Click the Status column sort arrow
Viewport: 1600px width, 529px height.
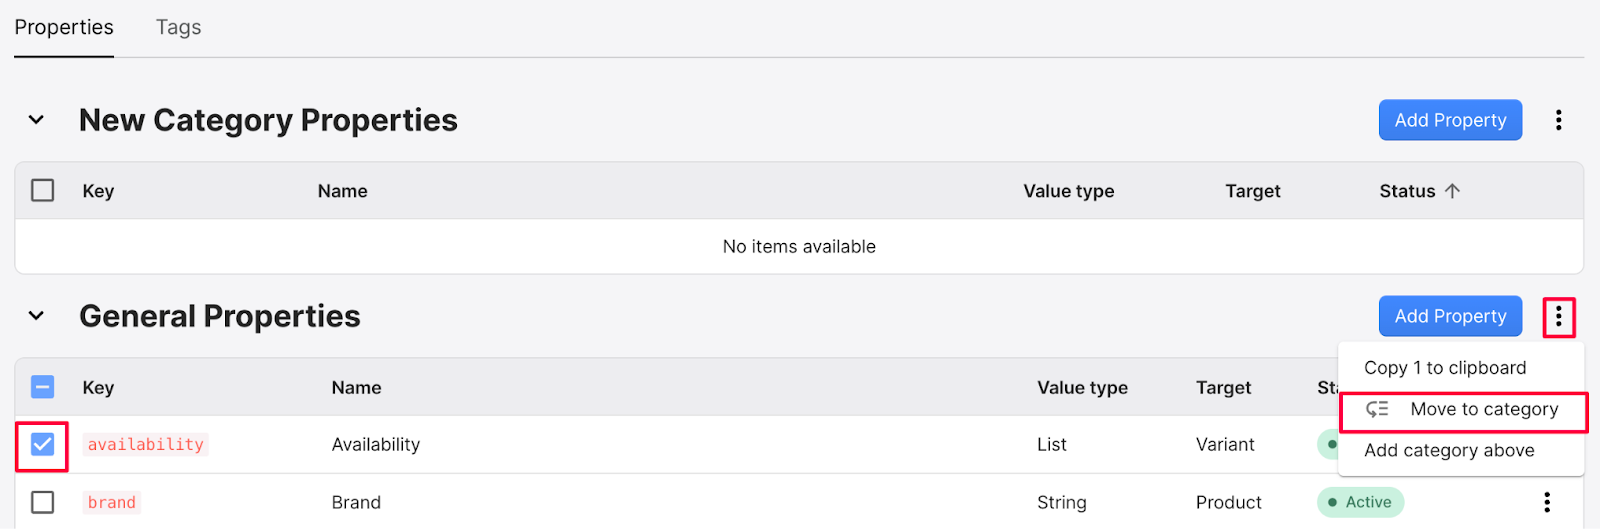[x=1452, y=191]
